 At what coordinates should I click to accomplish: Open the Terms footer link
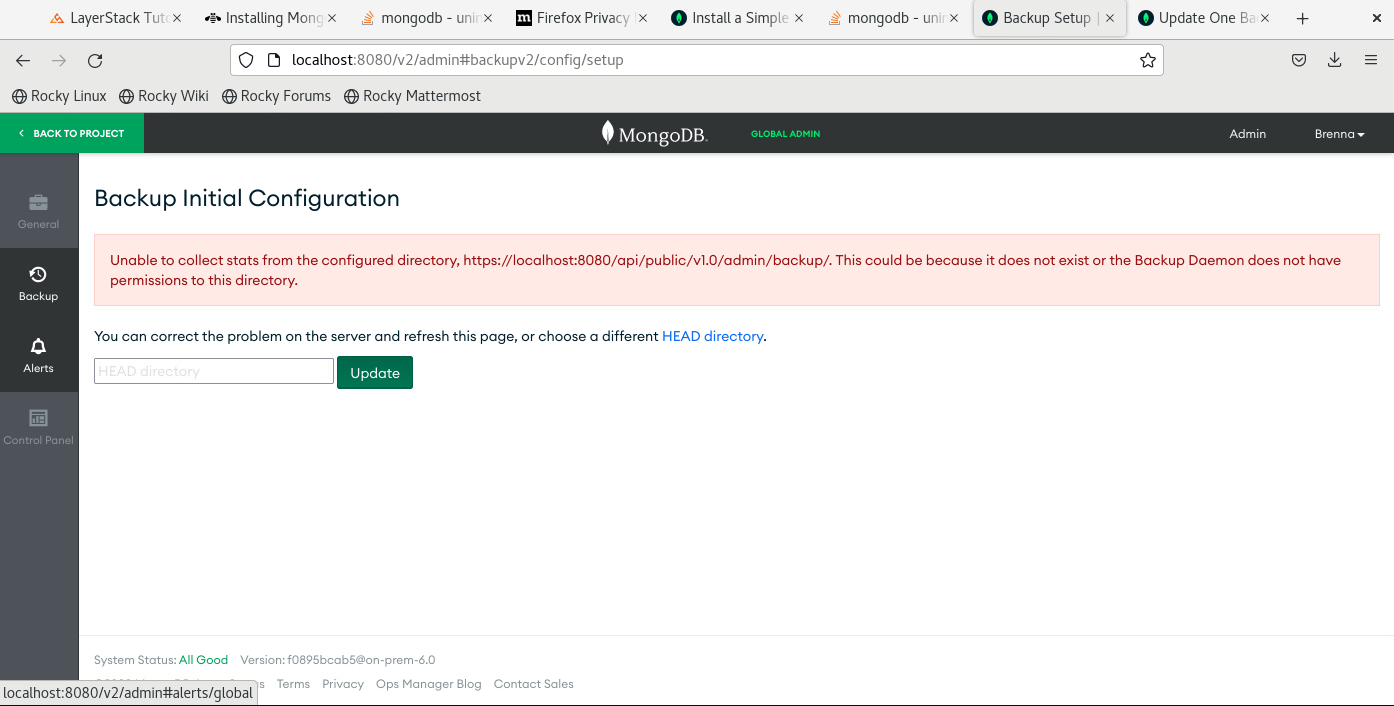click(x=293, y=684)
